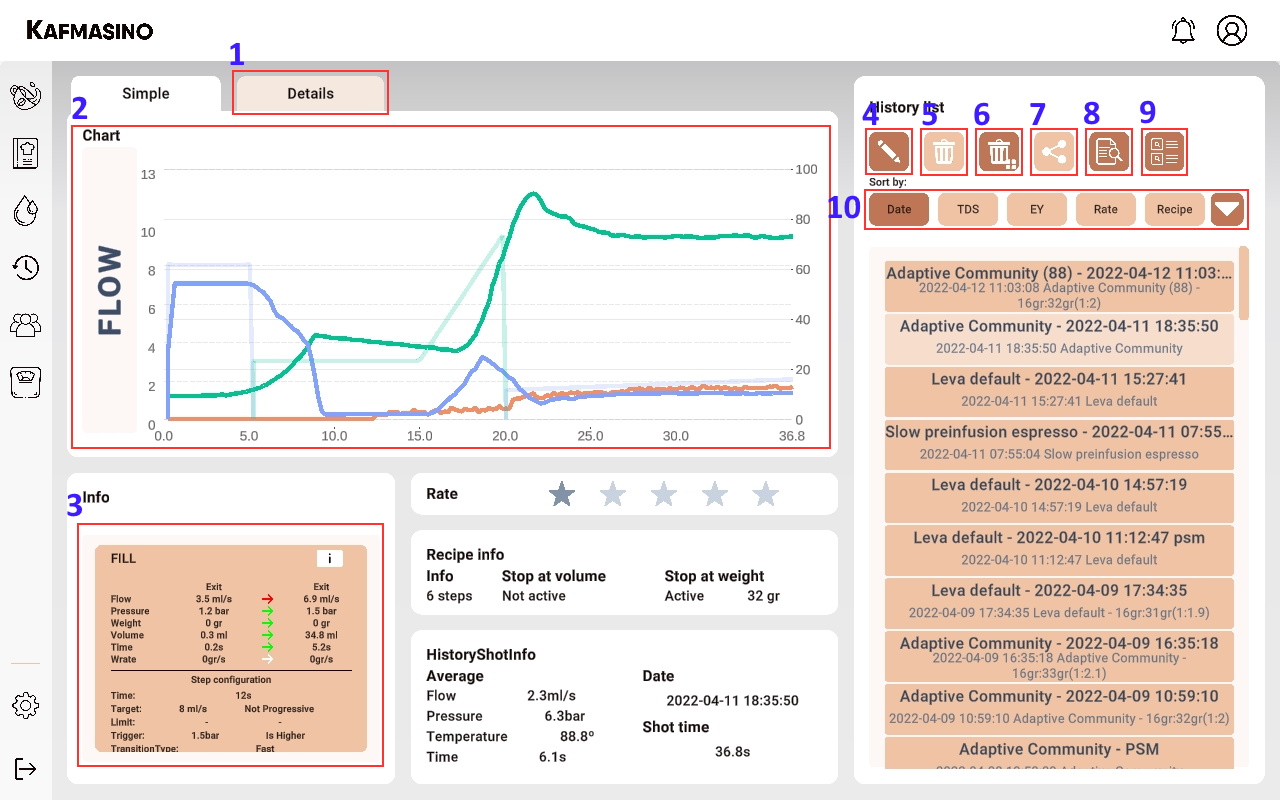Set rating to two stars

613,493
